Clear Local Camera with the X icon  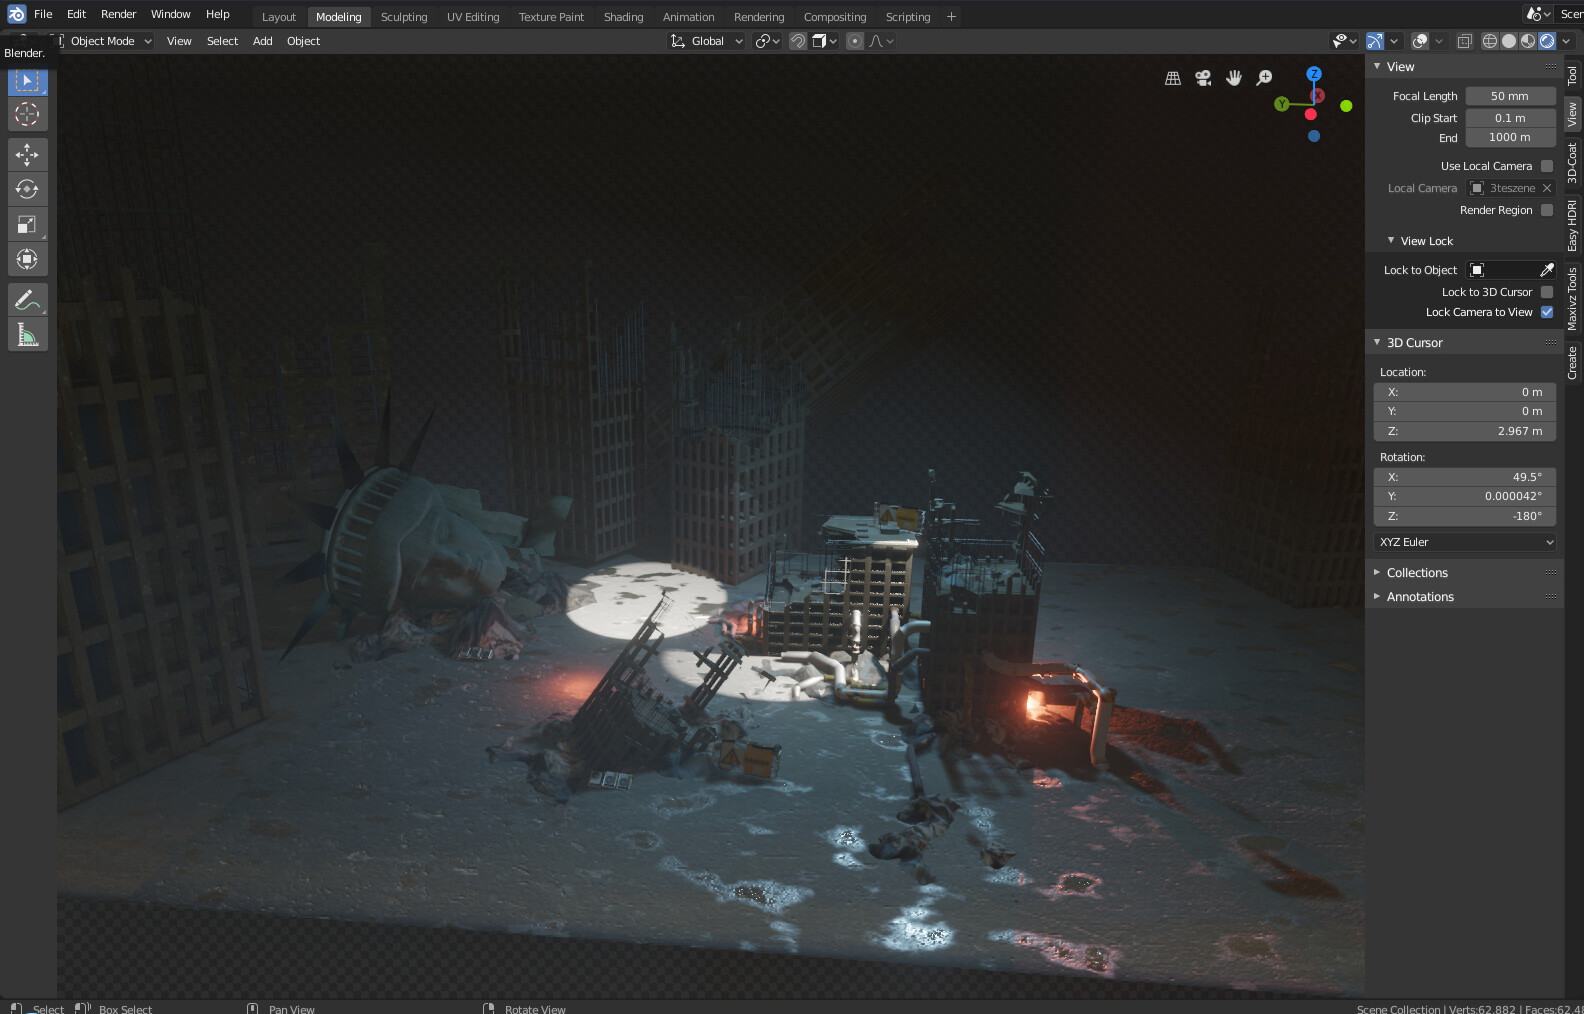point(1547,188)
